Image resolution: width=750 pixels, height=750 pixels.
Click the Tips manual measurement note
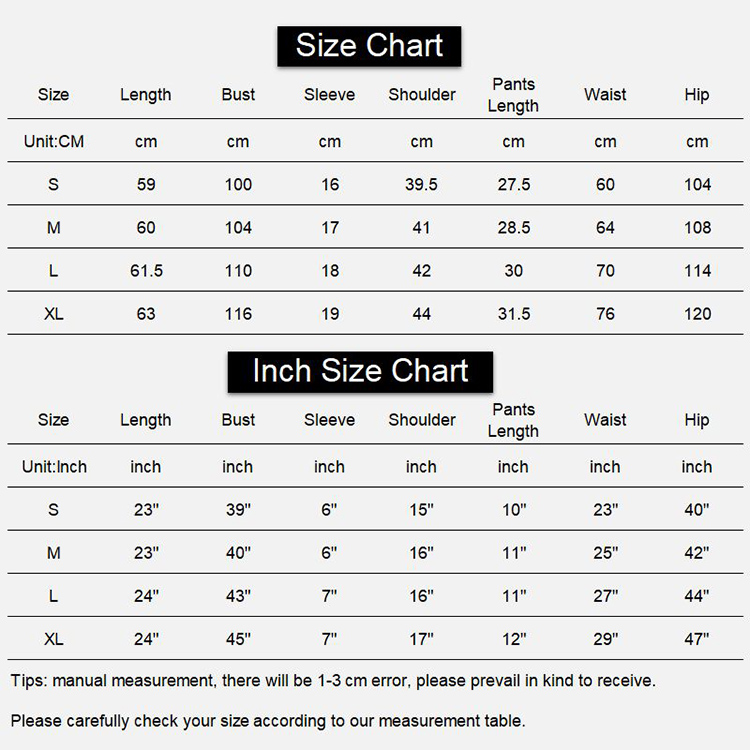[333, 681]
